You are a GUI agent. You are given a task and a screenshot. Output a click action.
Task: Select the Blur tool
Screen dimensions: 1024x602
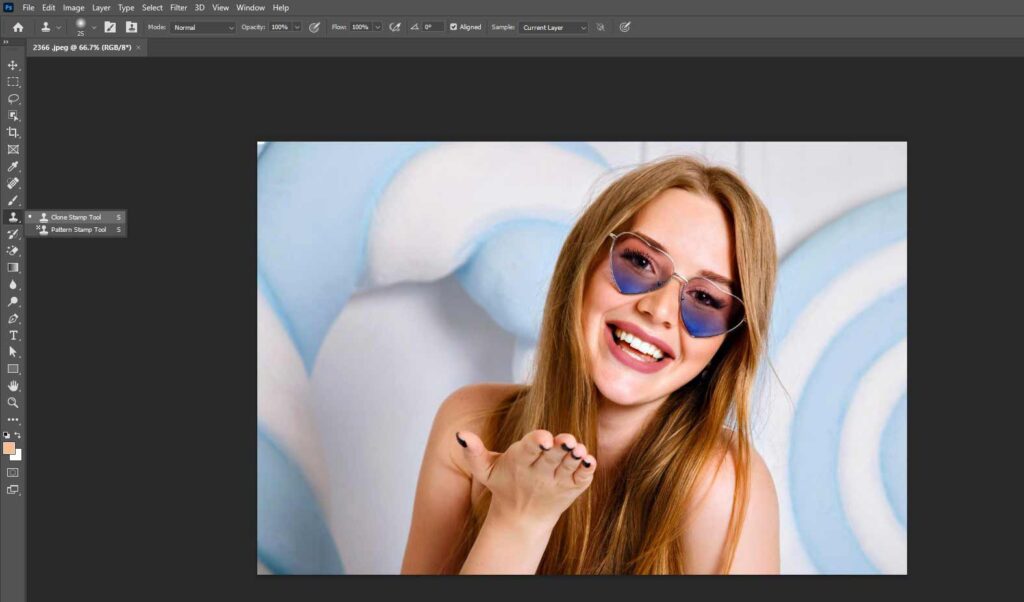pos(12,285)
